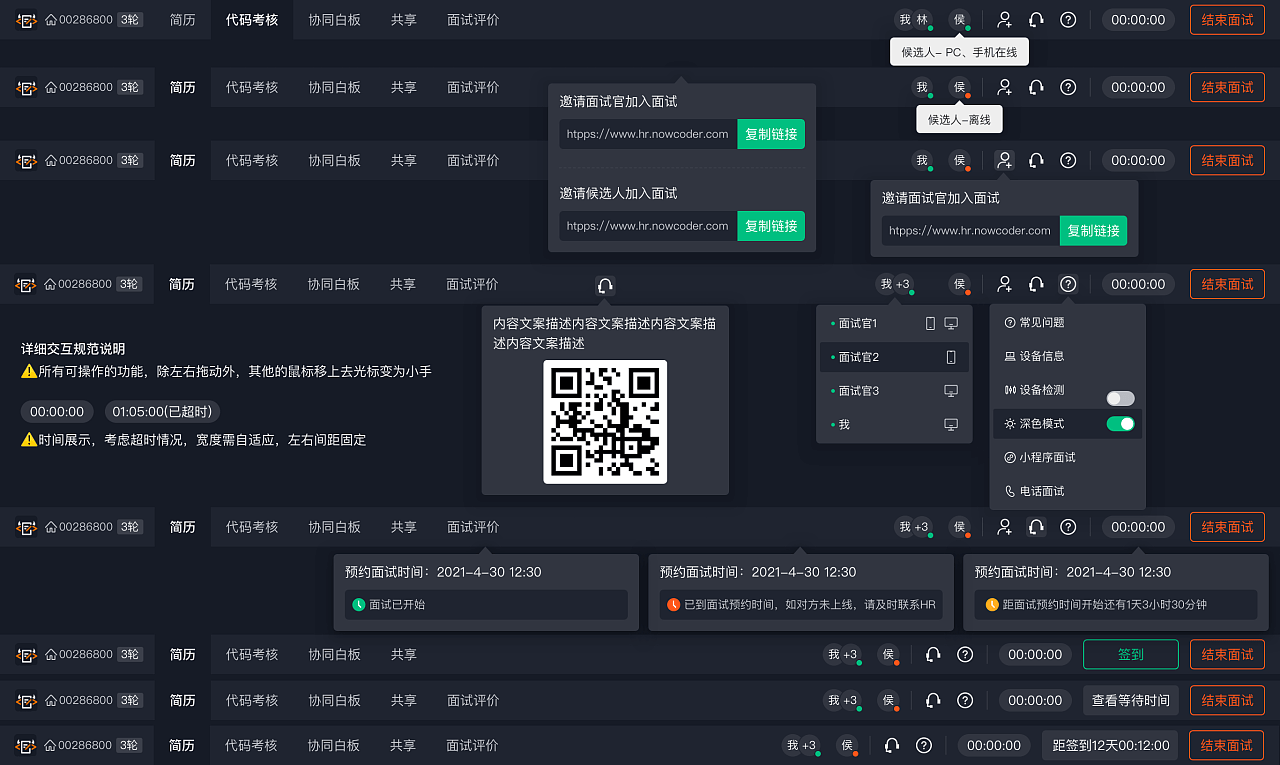Open 我+3 avatar group above interviewer list
The image size is (1280, 765).
(x=895, y=285)
